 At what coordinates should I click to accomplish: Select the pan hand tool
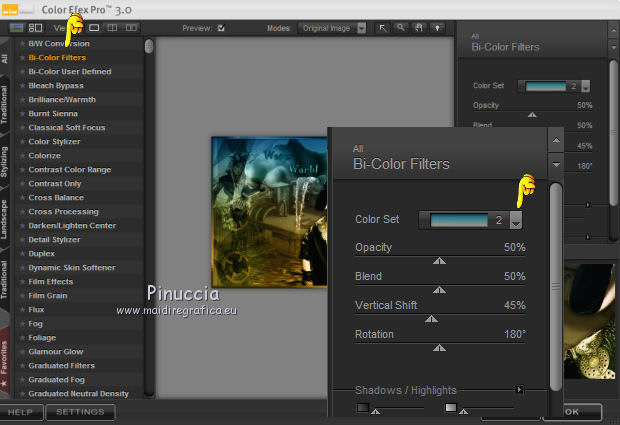[418, 28]
